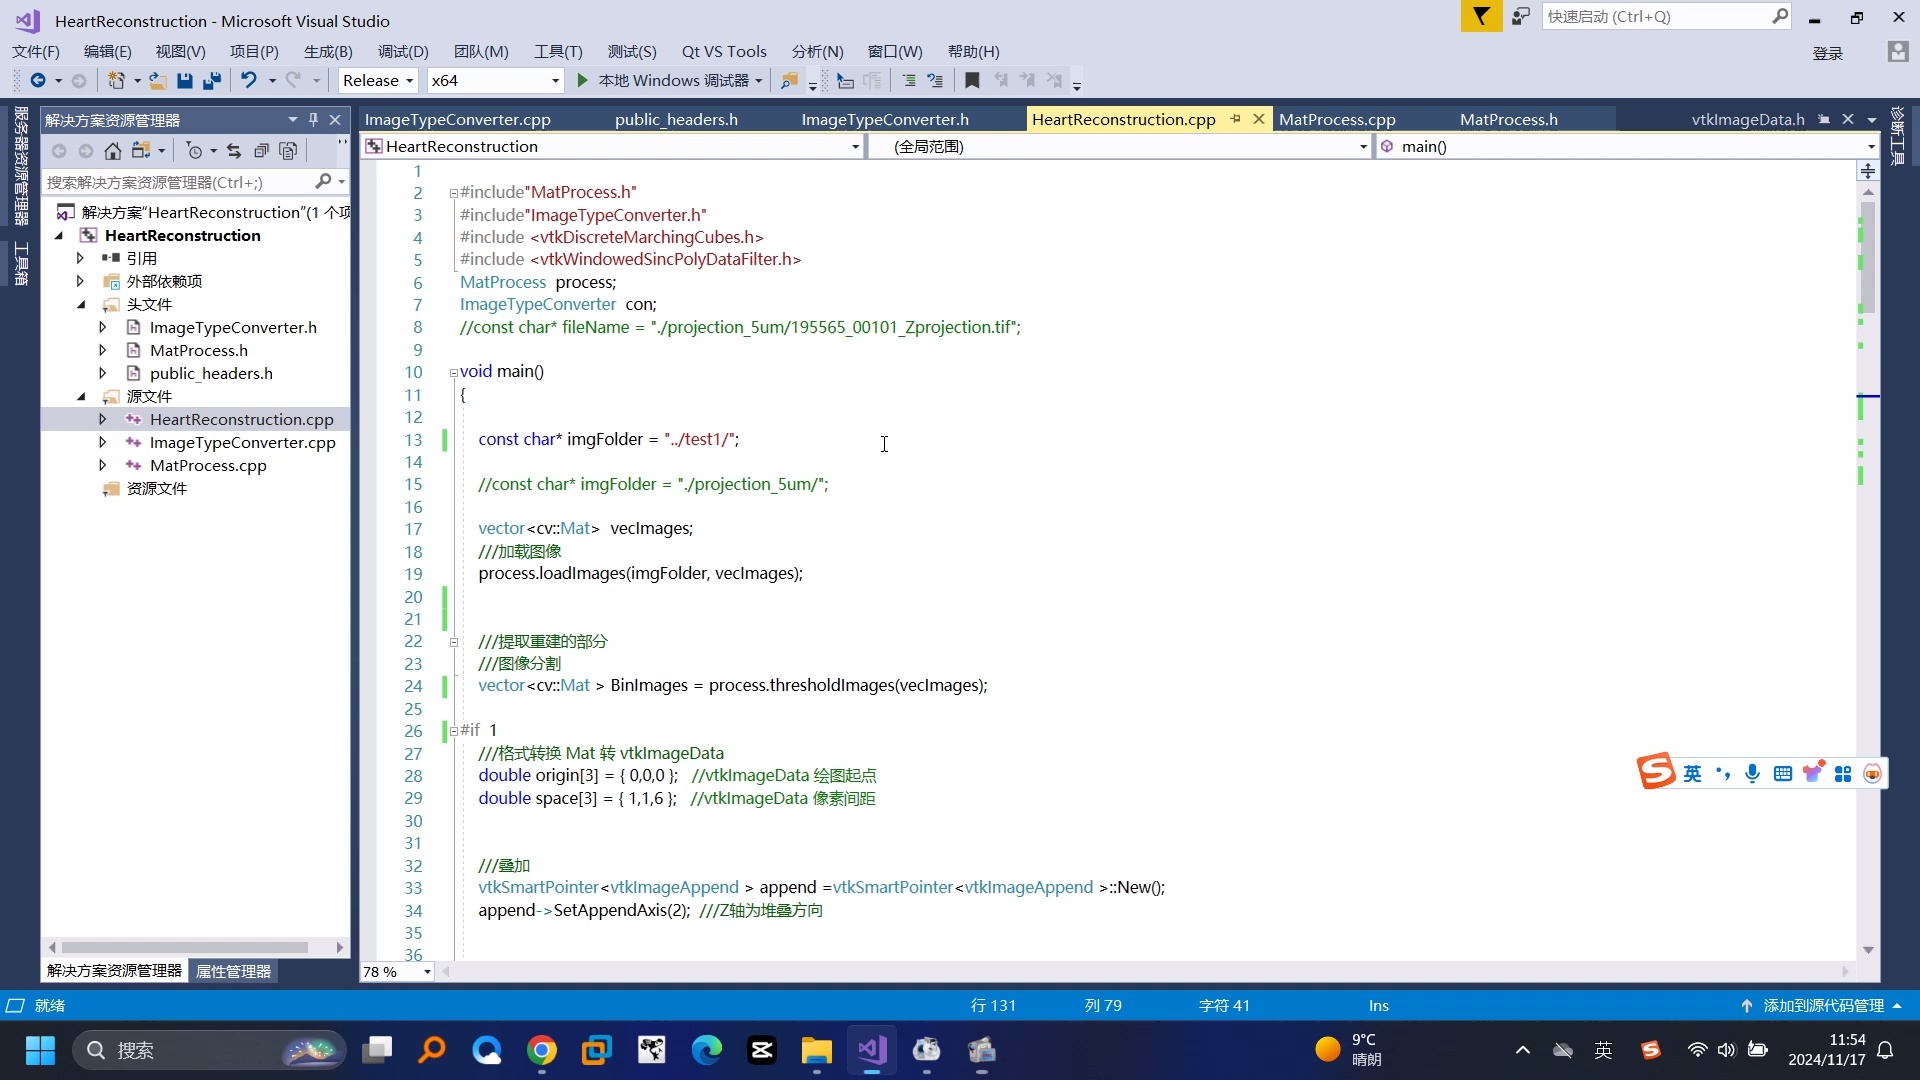Click the Find in Files toolbar icon

pos(789,81)
